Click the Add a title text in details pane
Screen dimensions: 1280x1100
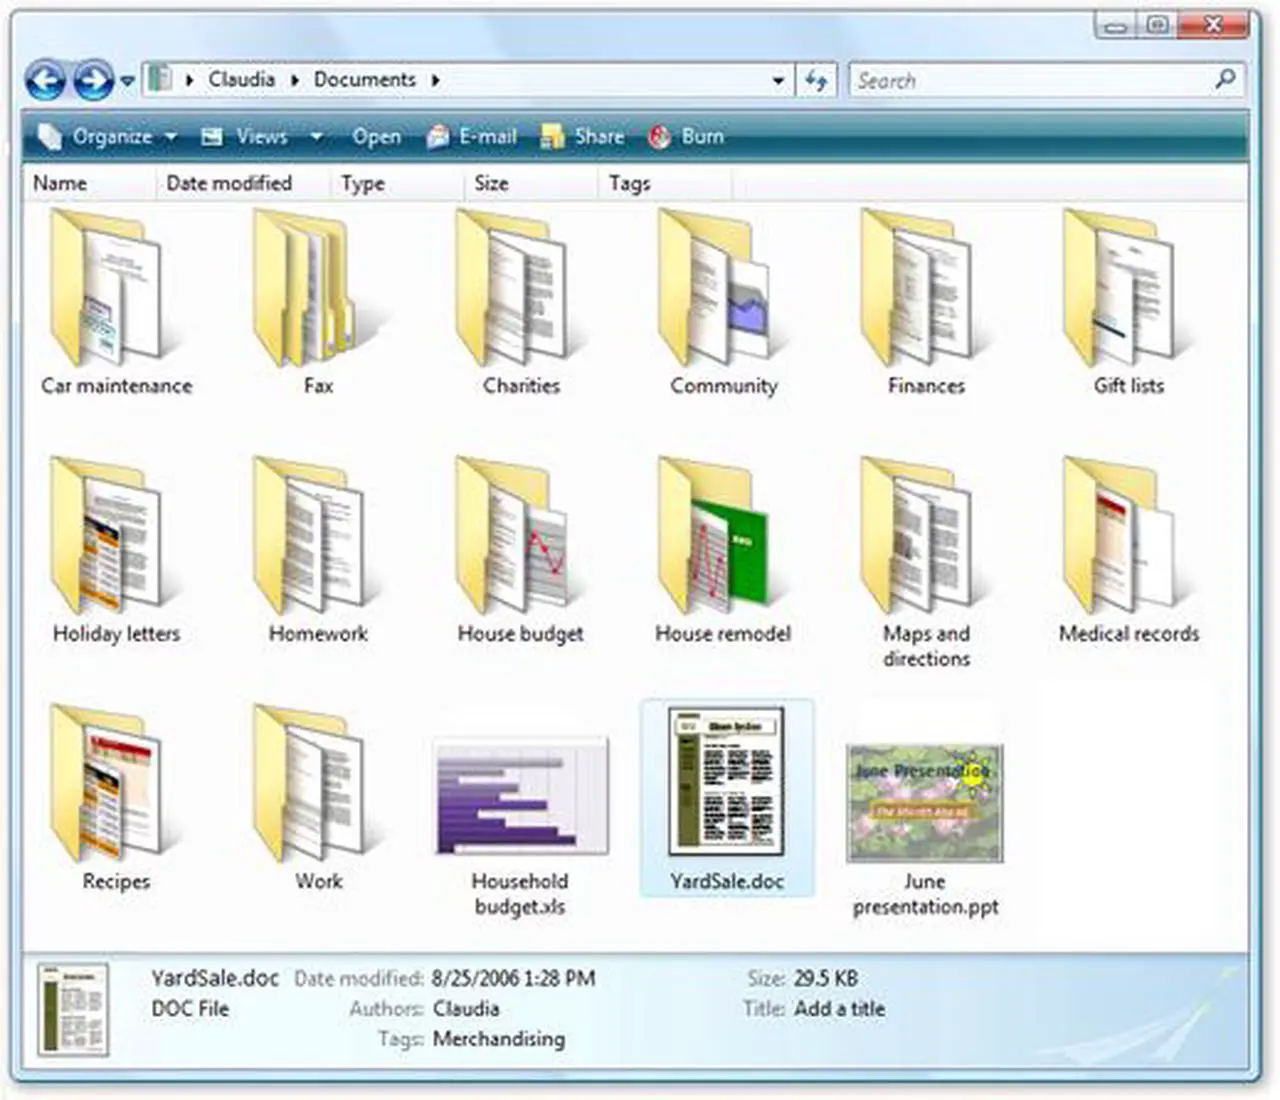838,1009
